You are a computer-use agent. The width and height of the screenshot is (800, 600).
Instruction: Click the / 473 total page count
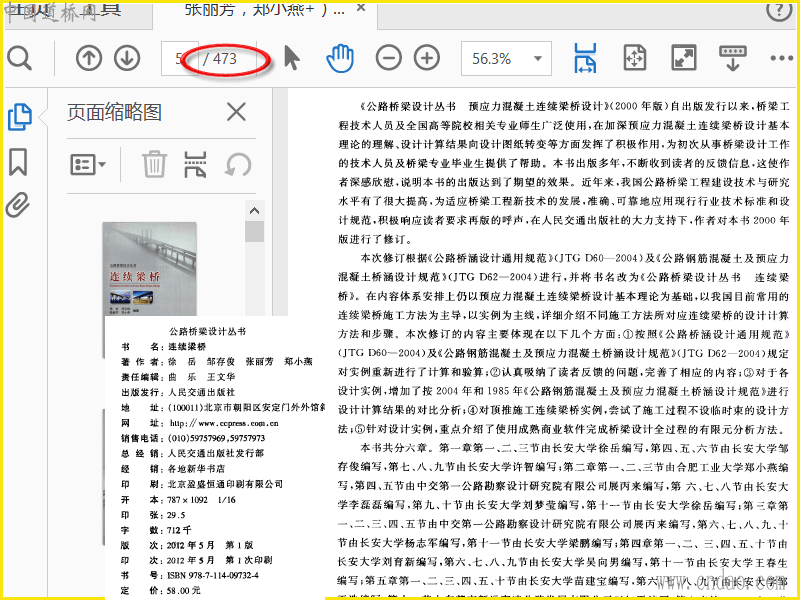[x=220, y=59]
